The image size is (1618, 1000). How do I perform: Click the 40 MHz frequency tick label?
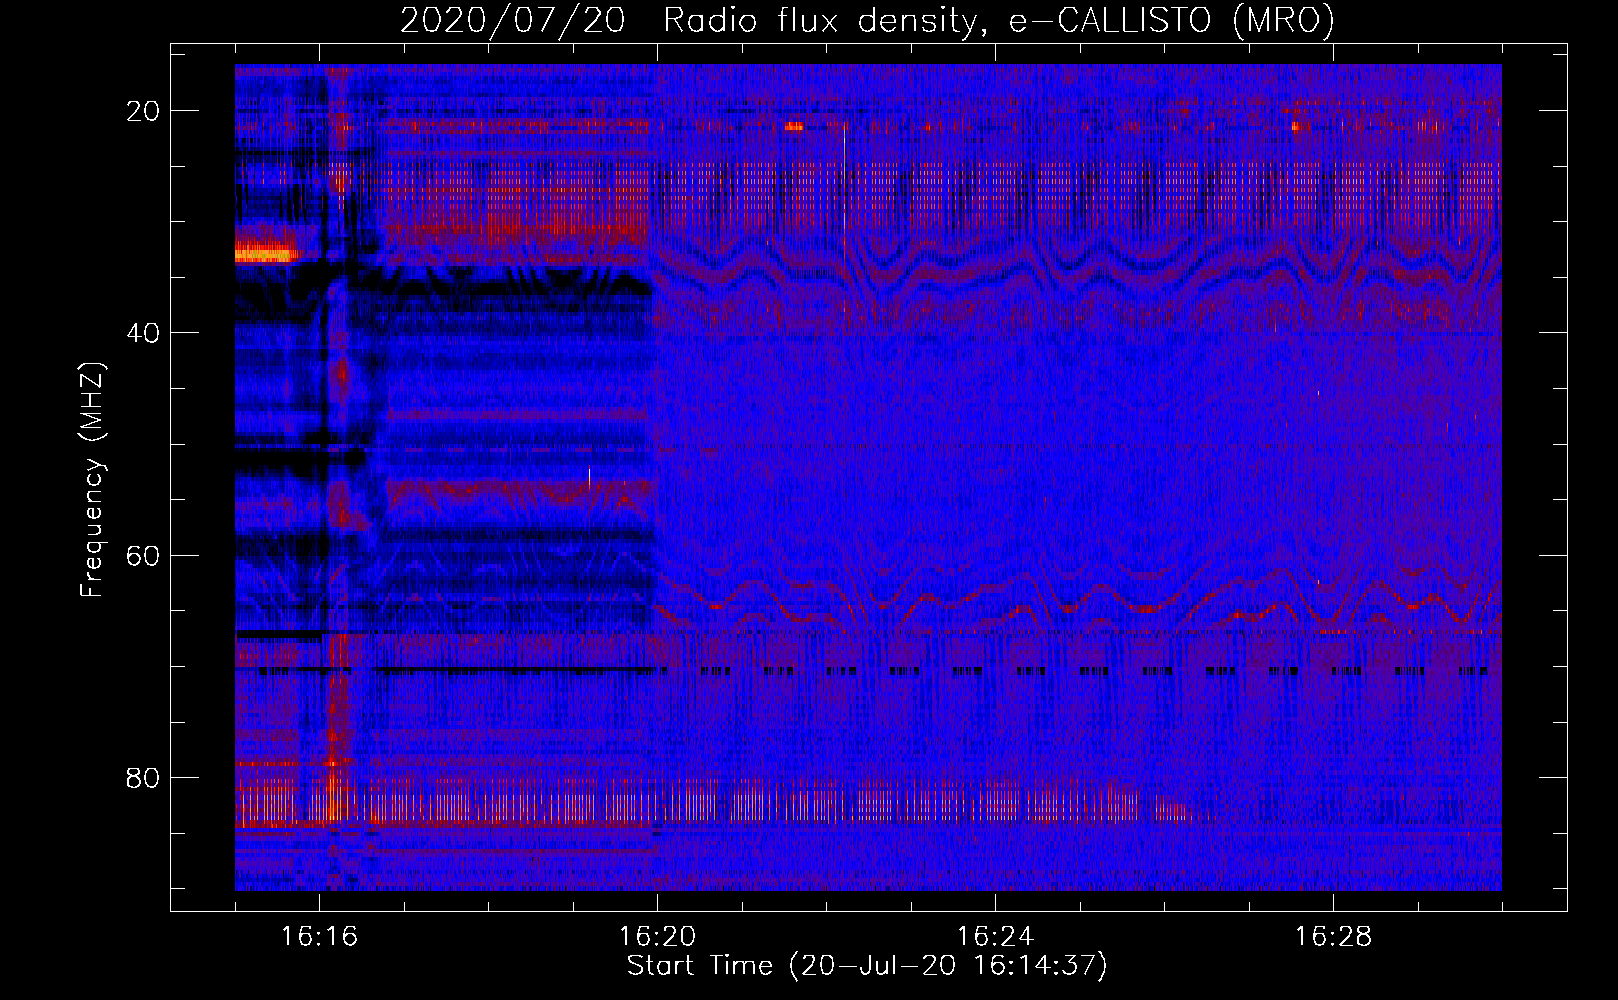click(x=143, y=333)
